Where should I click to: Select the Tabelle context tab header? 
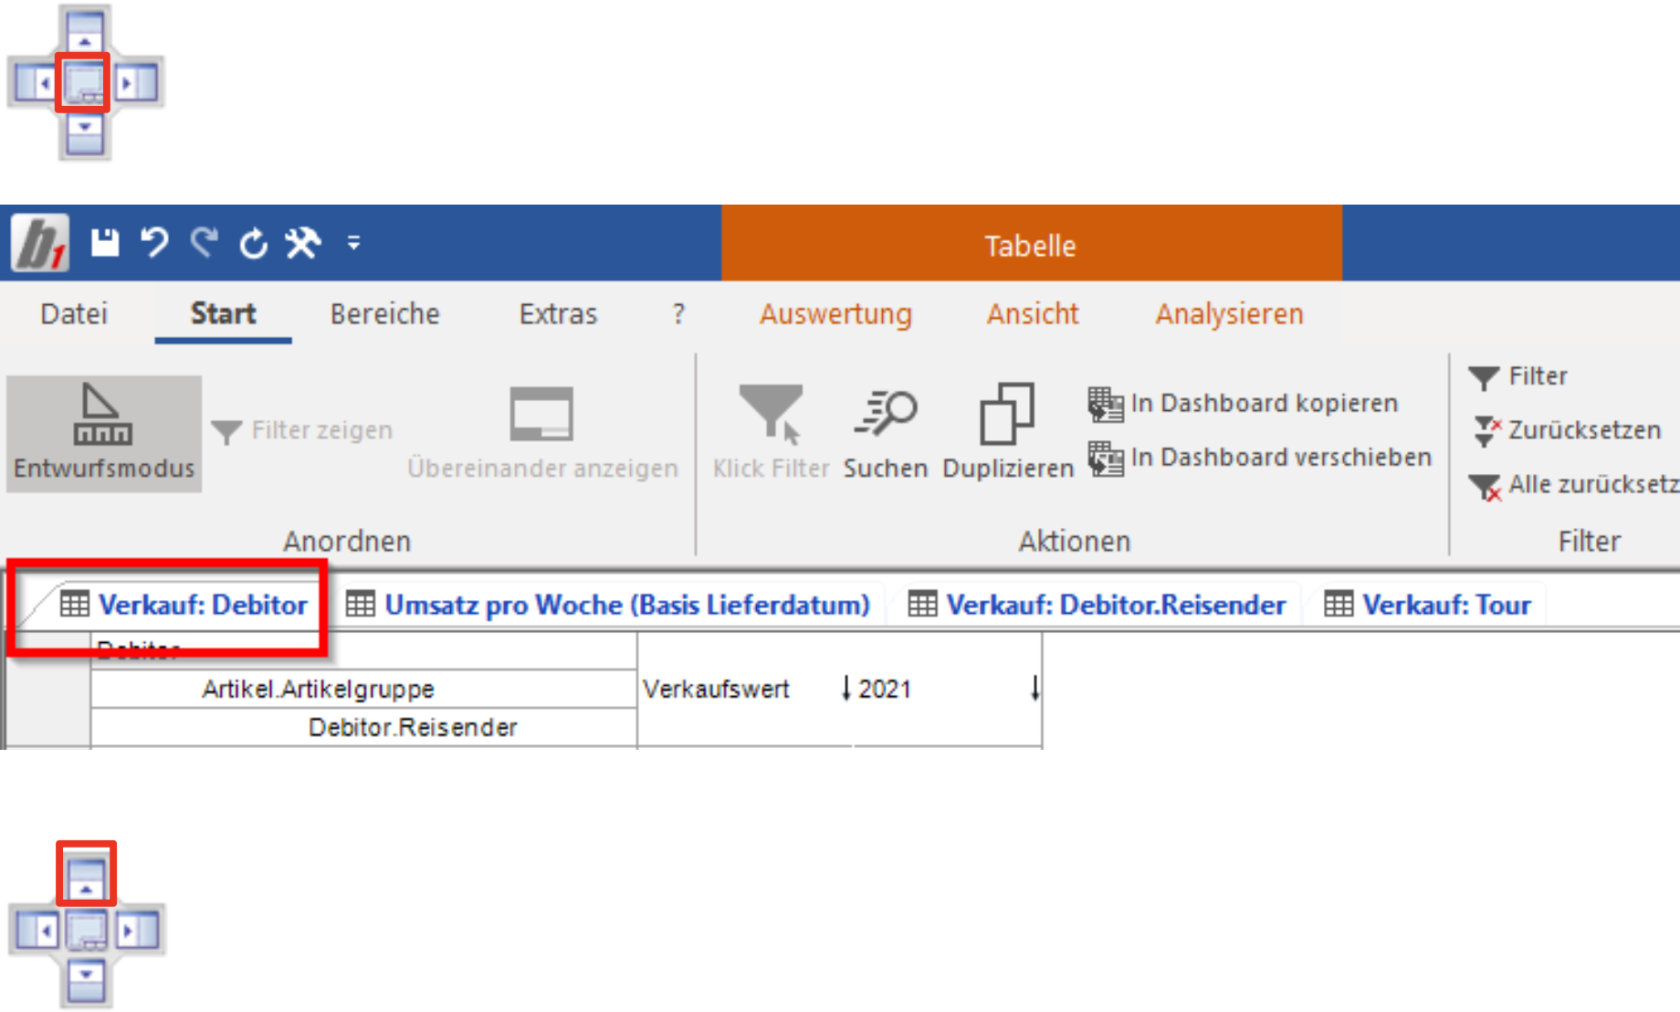(x=1031, y=245)
